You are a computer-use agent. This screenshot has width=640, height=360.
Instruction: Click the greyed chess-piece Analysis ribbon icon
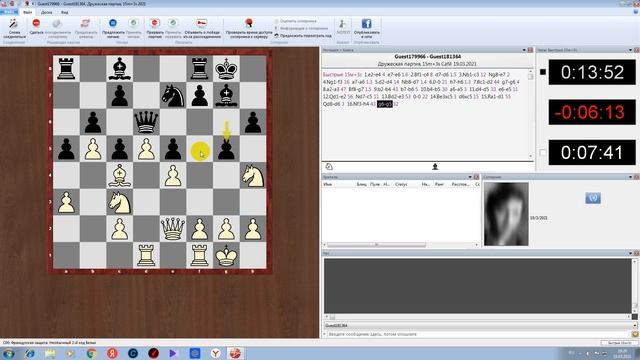(x=343, y=24)
